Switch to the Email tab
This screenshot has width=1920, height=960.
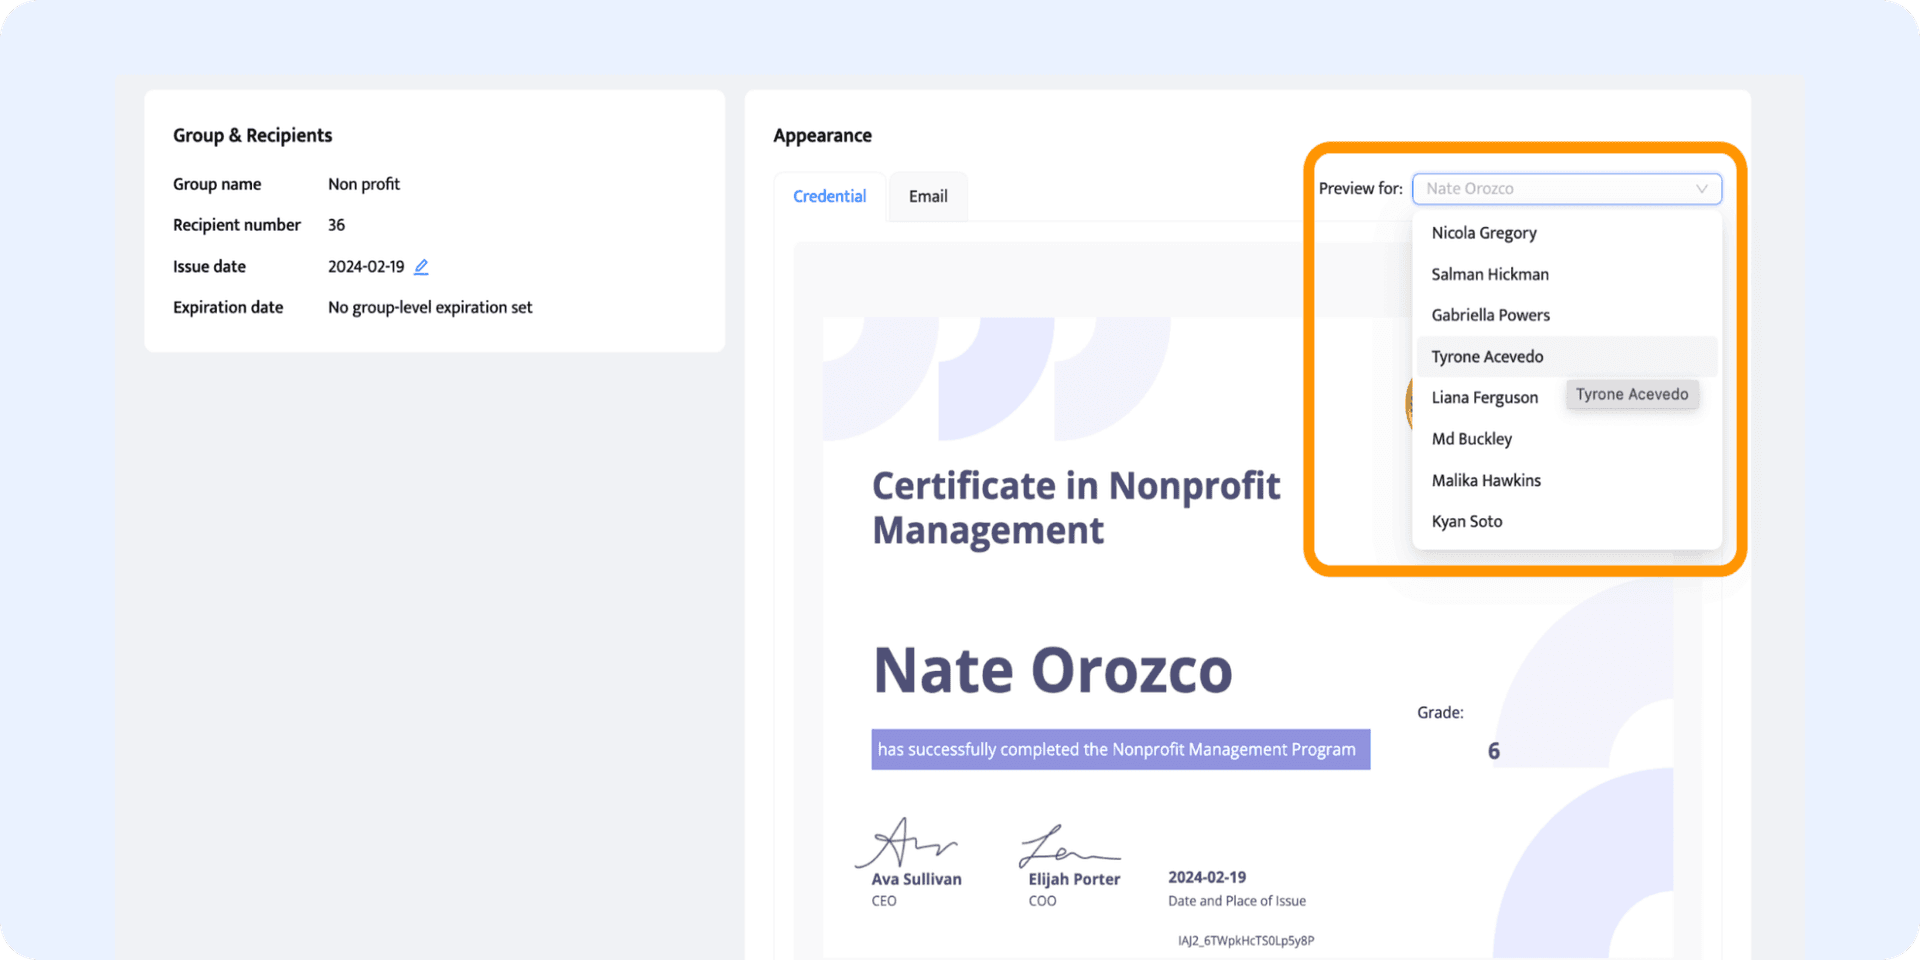coord(927,196)
